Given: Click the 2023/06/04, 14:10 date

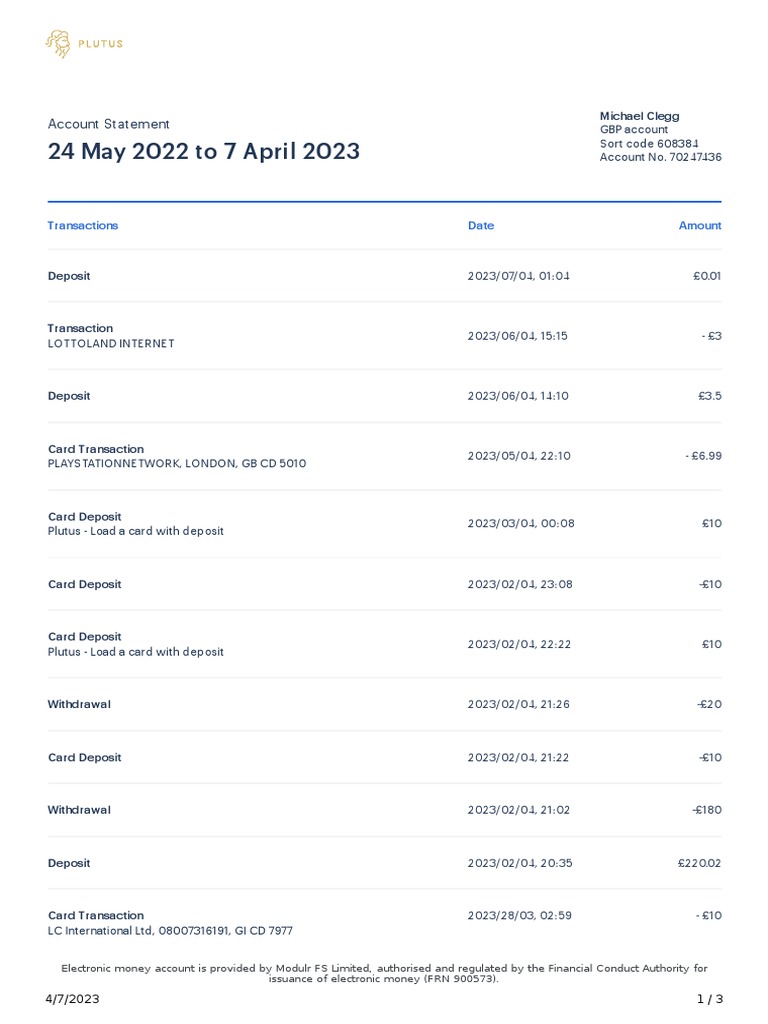Looking at the screenshot, I should coord(517,396).
